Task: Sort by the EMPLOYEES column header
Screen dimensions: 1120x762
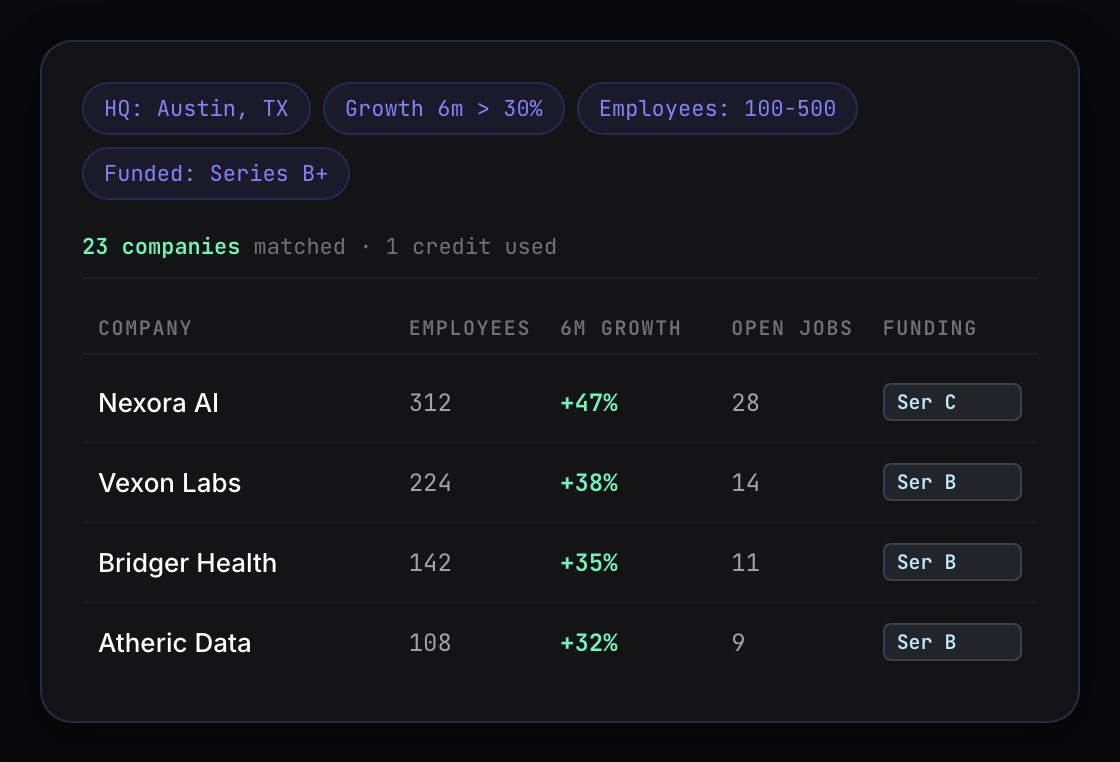Action: 469,328
